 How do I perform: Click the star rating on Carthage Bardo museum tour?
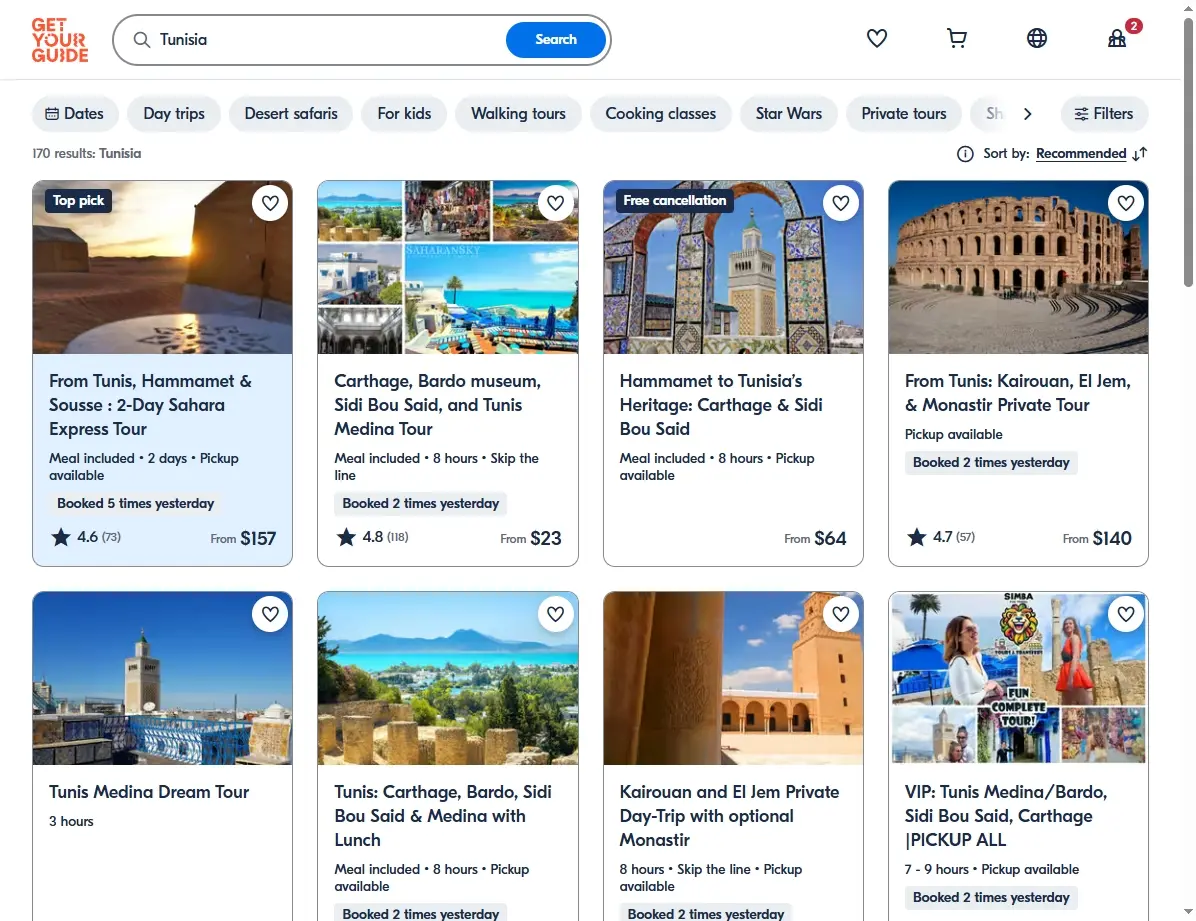371,537
